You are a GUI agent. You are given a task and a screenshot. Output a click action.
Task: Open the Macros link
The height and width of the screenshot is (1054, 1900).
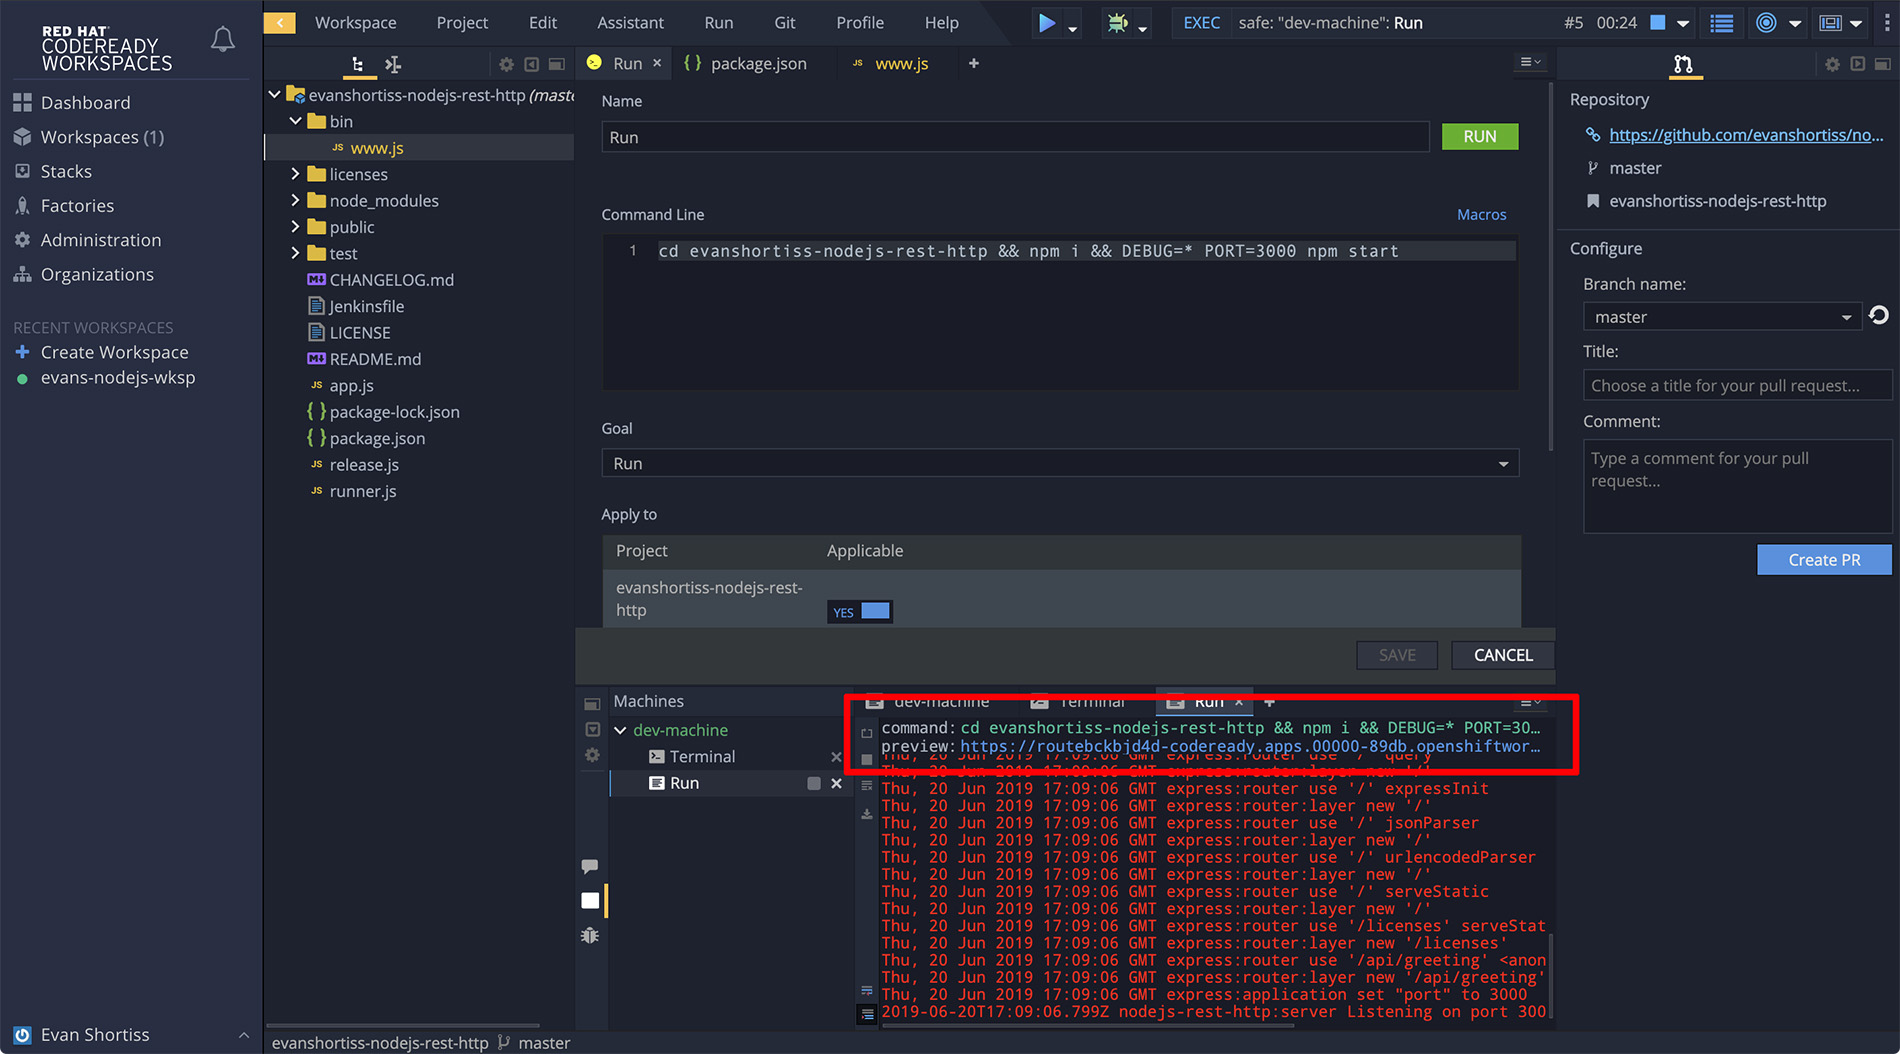(1481, 214)
